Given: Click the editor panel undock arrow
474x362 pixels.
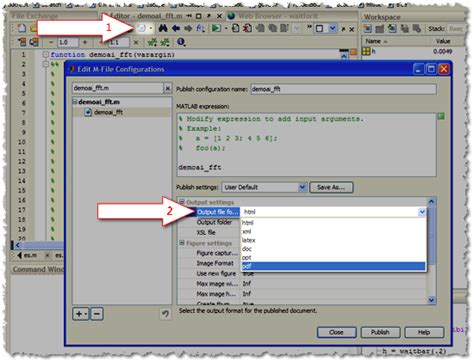Looking at the screenshot, I should click(x=343, y=29).
